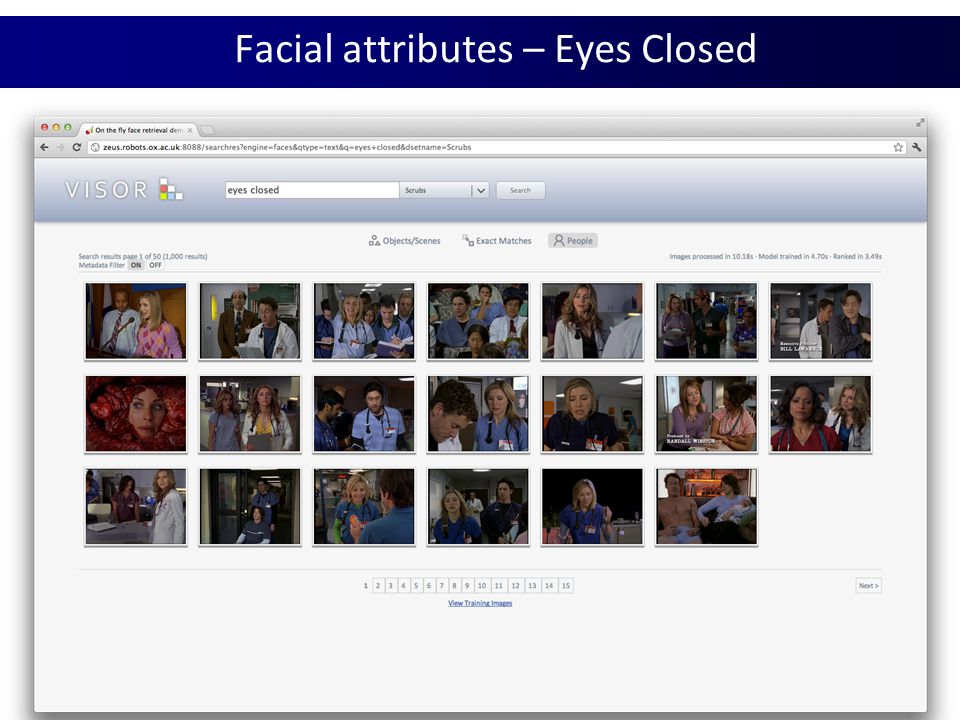The image size is (960, 720).
Task: Go to results page 8
Action: [454, 586]
